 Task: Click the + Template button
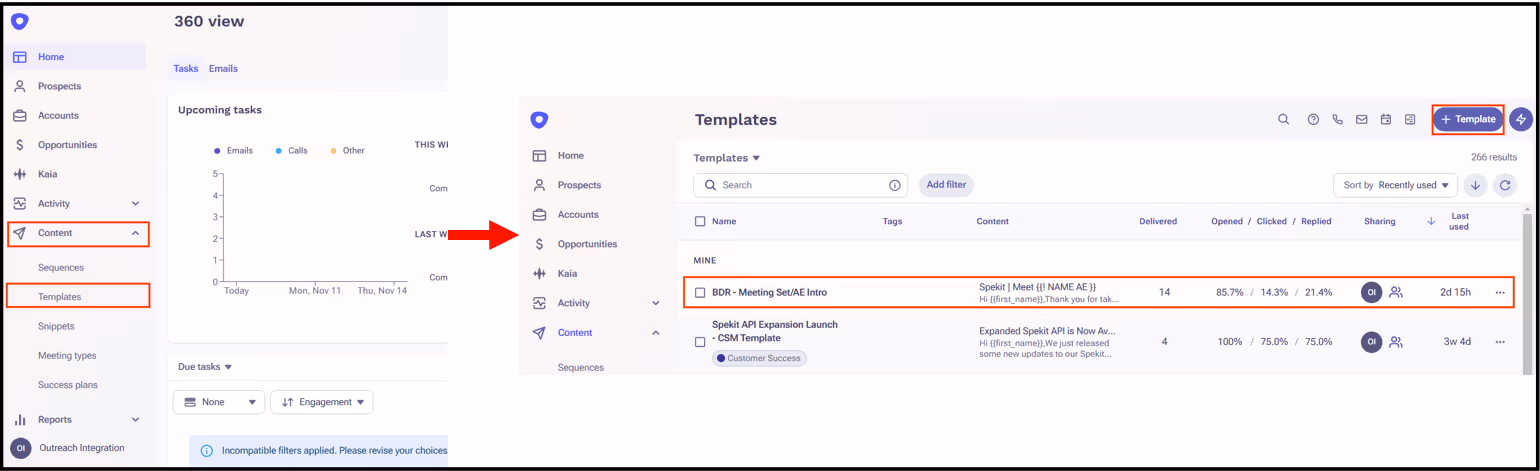pos(1468,119)
